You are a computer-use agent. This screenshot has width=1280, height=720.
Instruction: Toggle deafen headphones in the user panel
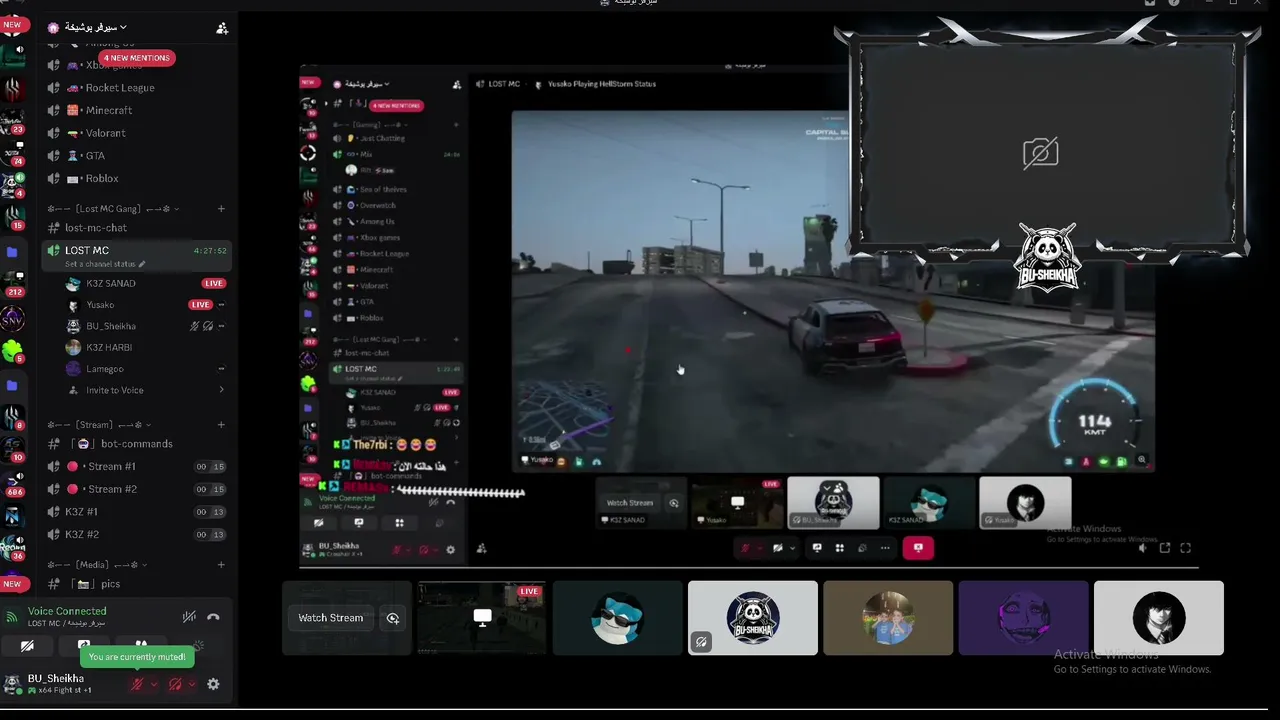point(175,684)
